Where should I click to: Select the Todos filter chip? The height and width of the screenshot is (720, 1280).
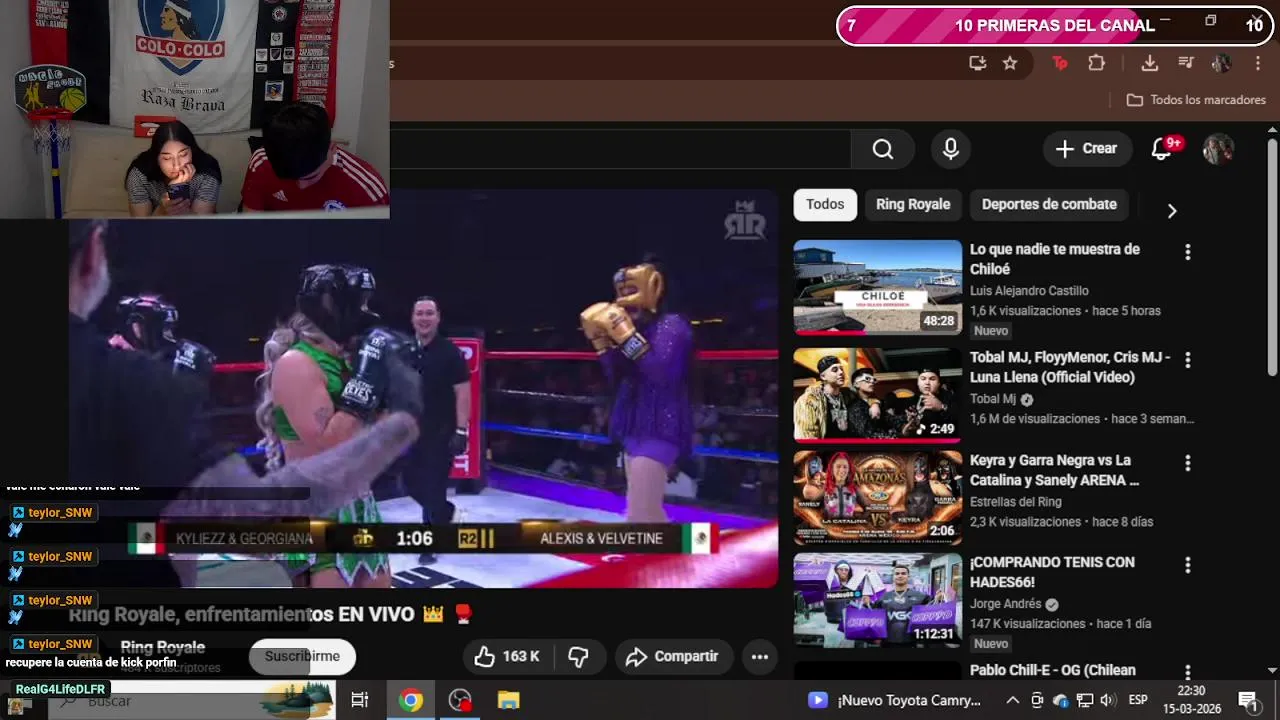tap(825, 204)
